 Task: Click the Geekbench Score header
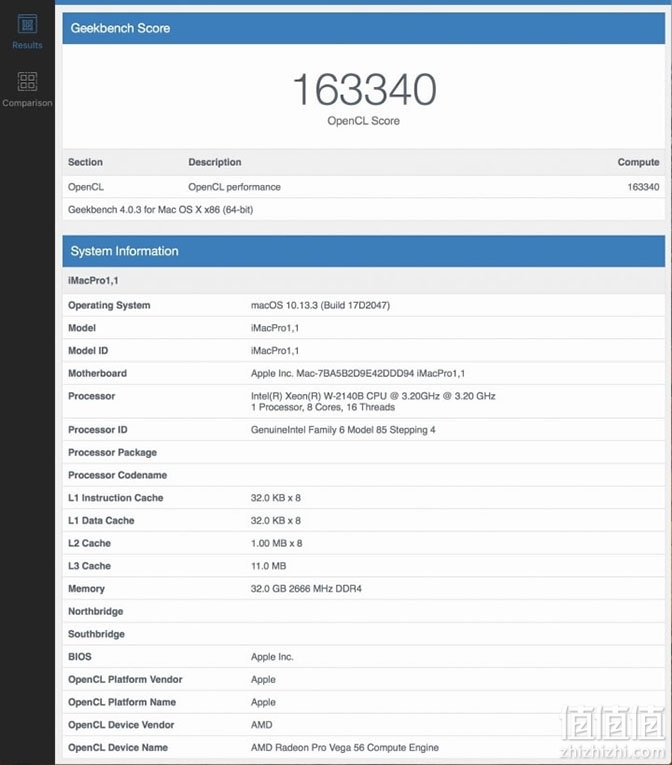pyautogui.click(x=364, y=28)
